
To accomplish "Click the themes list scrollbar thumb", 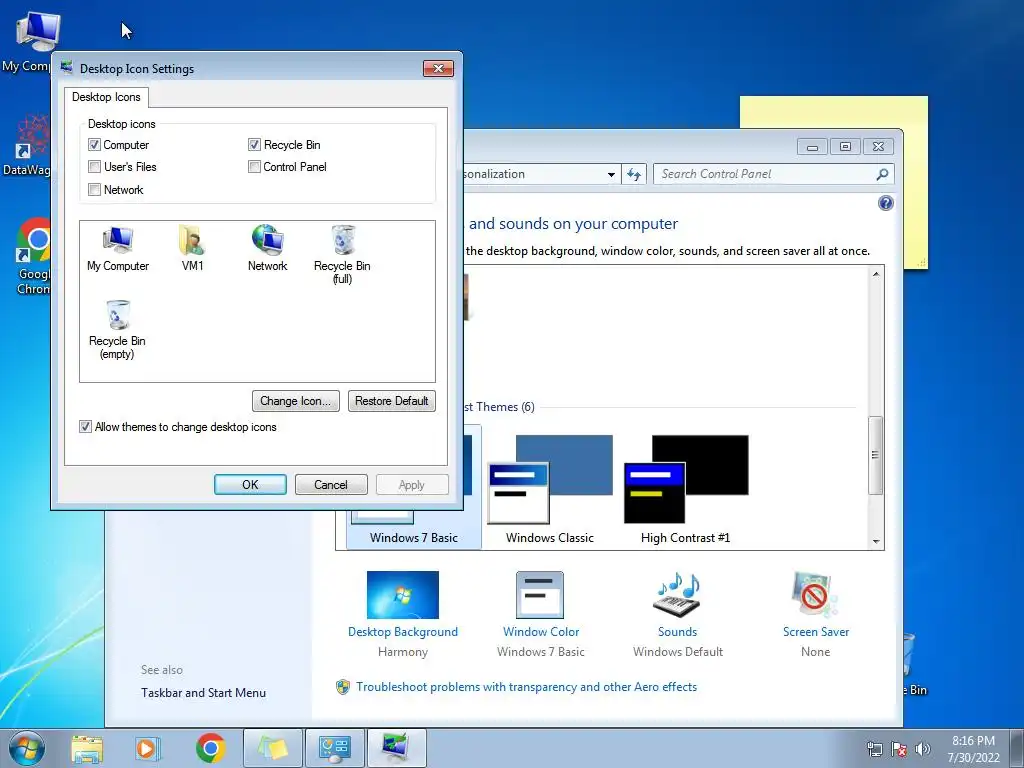I will point(876,455).
